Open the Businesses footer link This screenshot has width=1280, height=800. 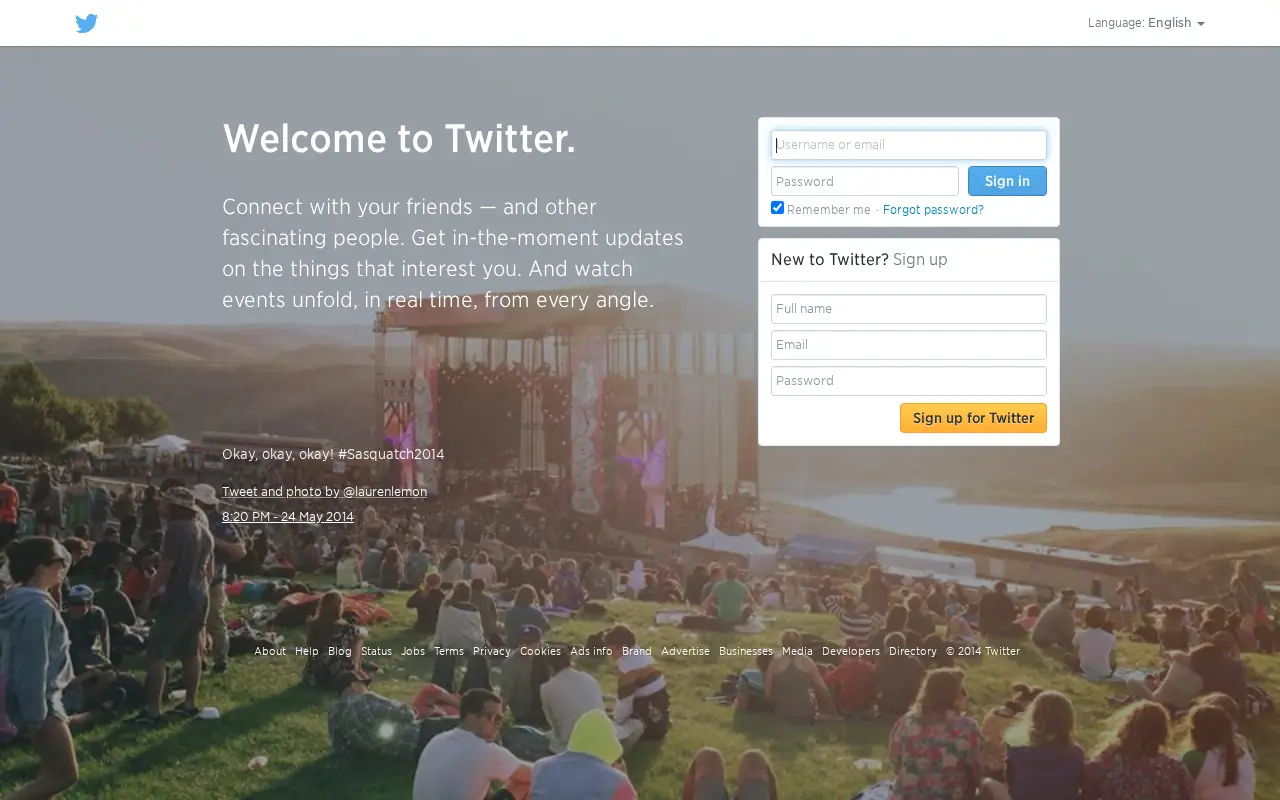pos(746,651)
